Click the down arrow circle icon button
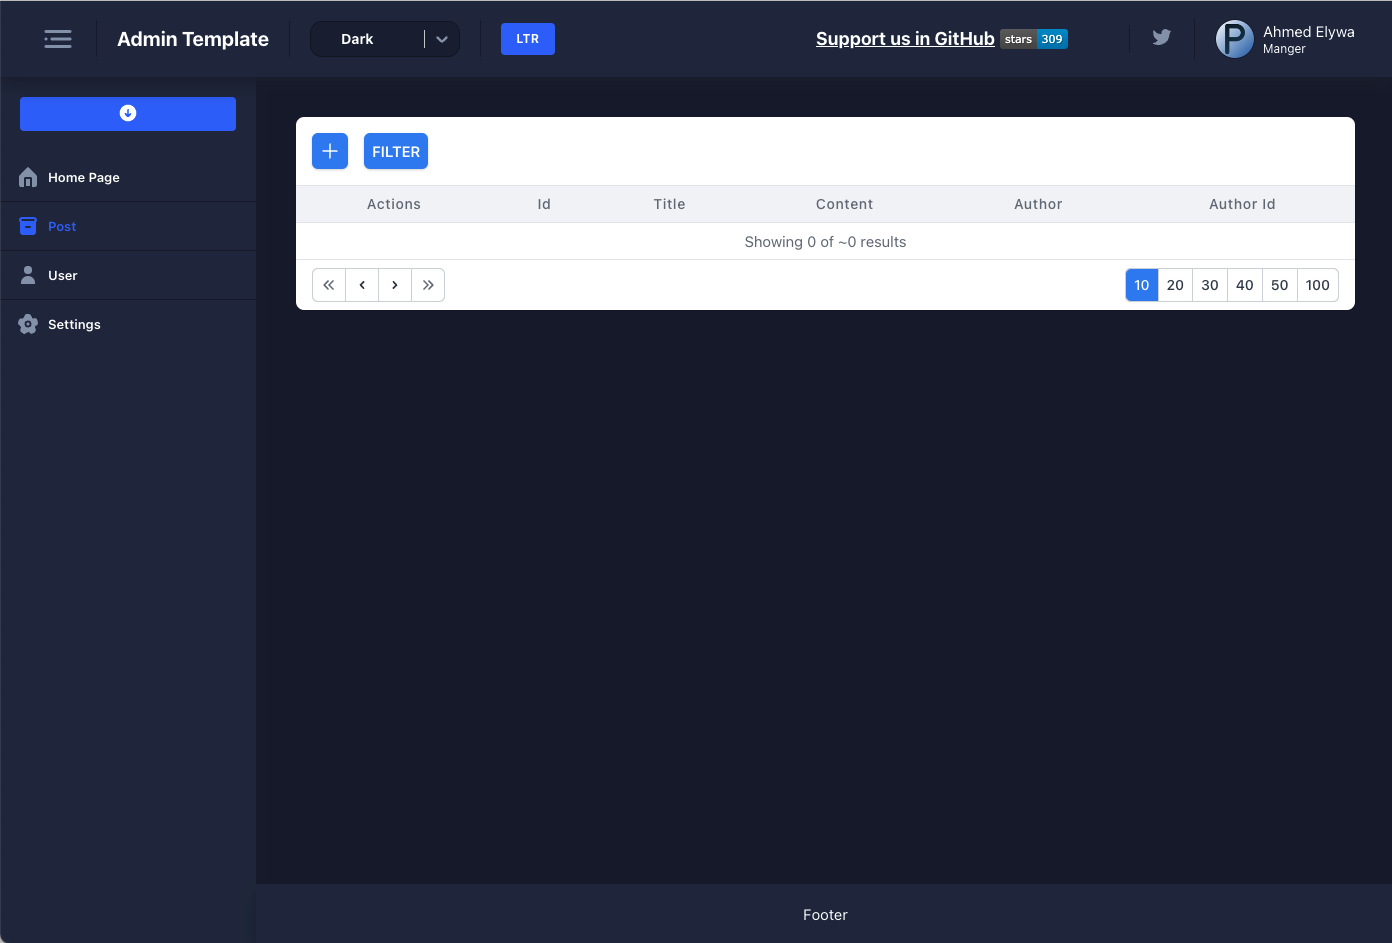 pyautogui.click(x=128, y=113)
